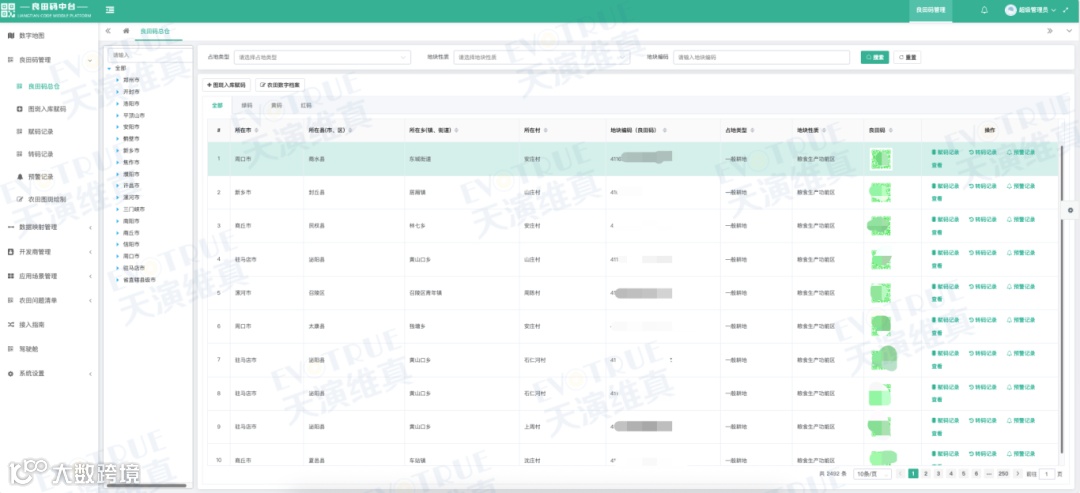
Task: Click the 农田数字档案 button
Action: [280, 85]
